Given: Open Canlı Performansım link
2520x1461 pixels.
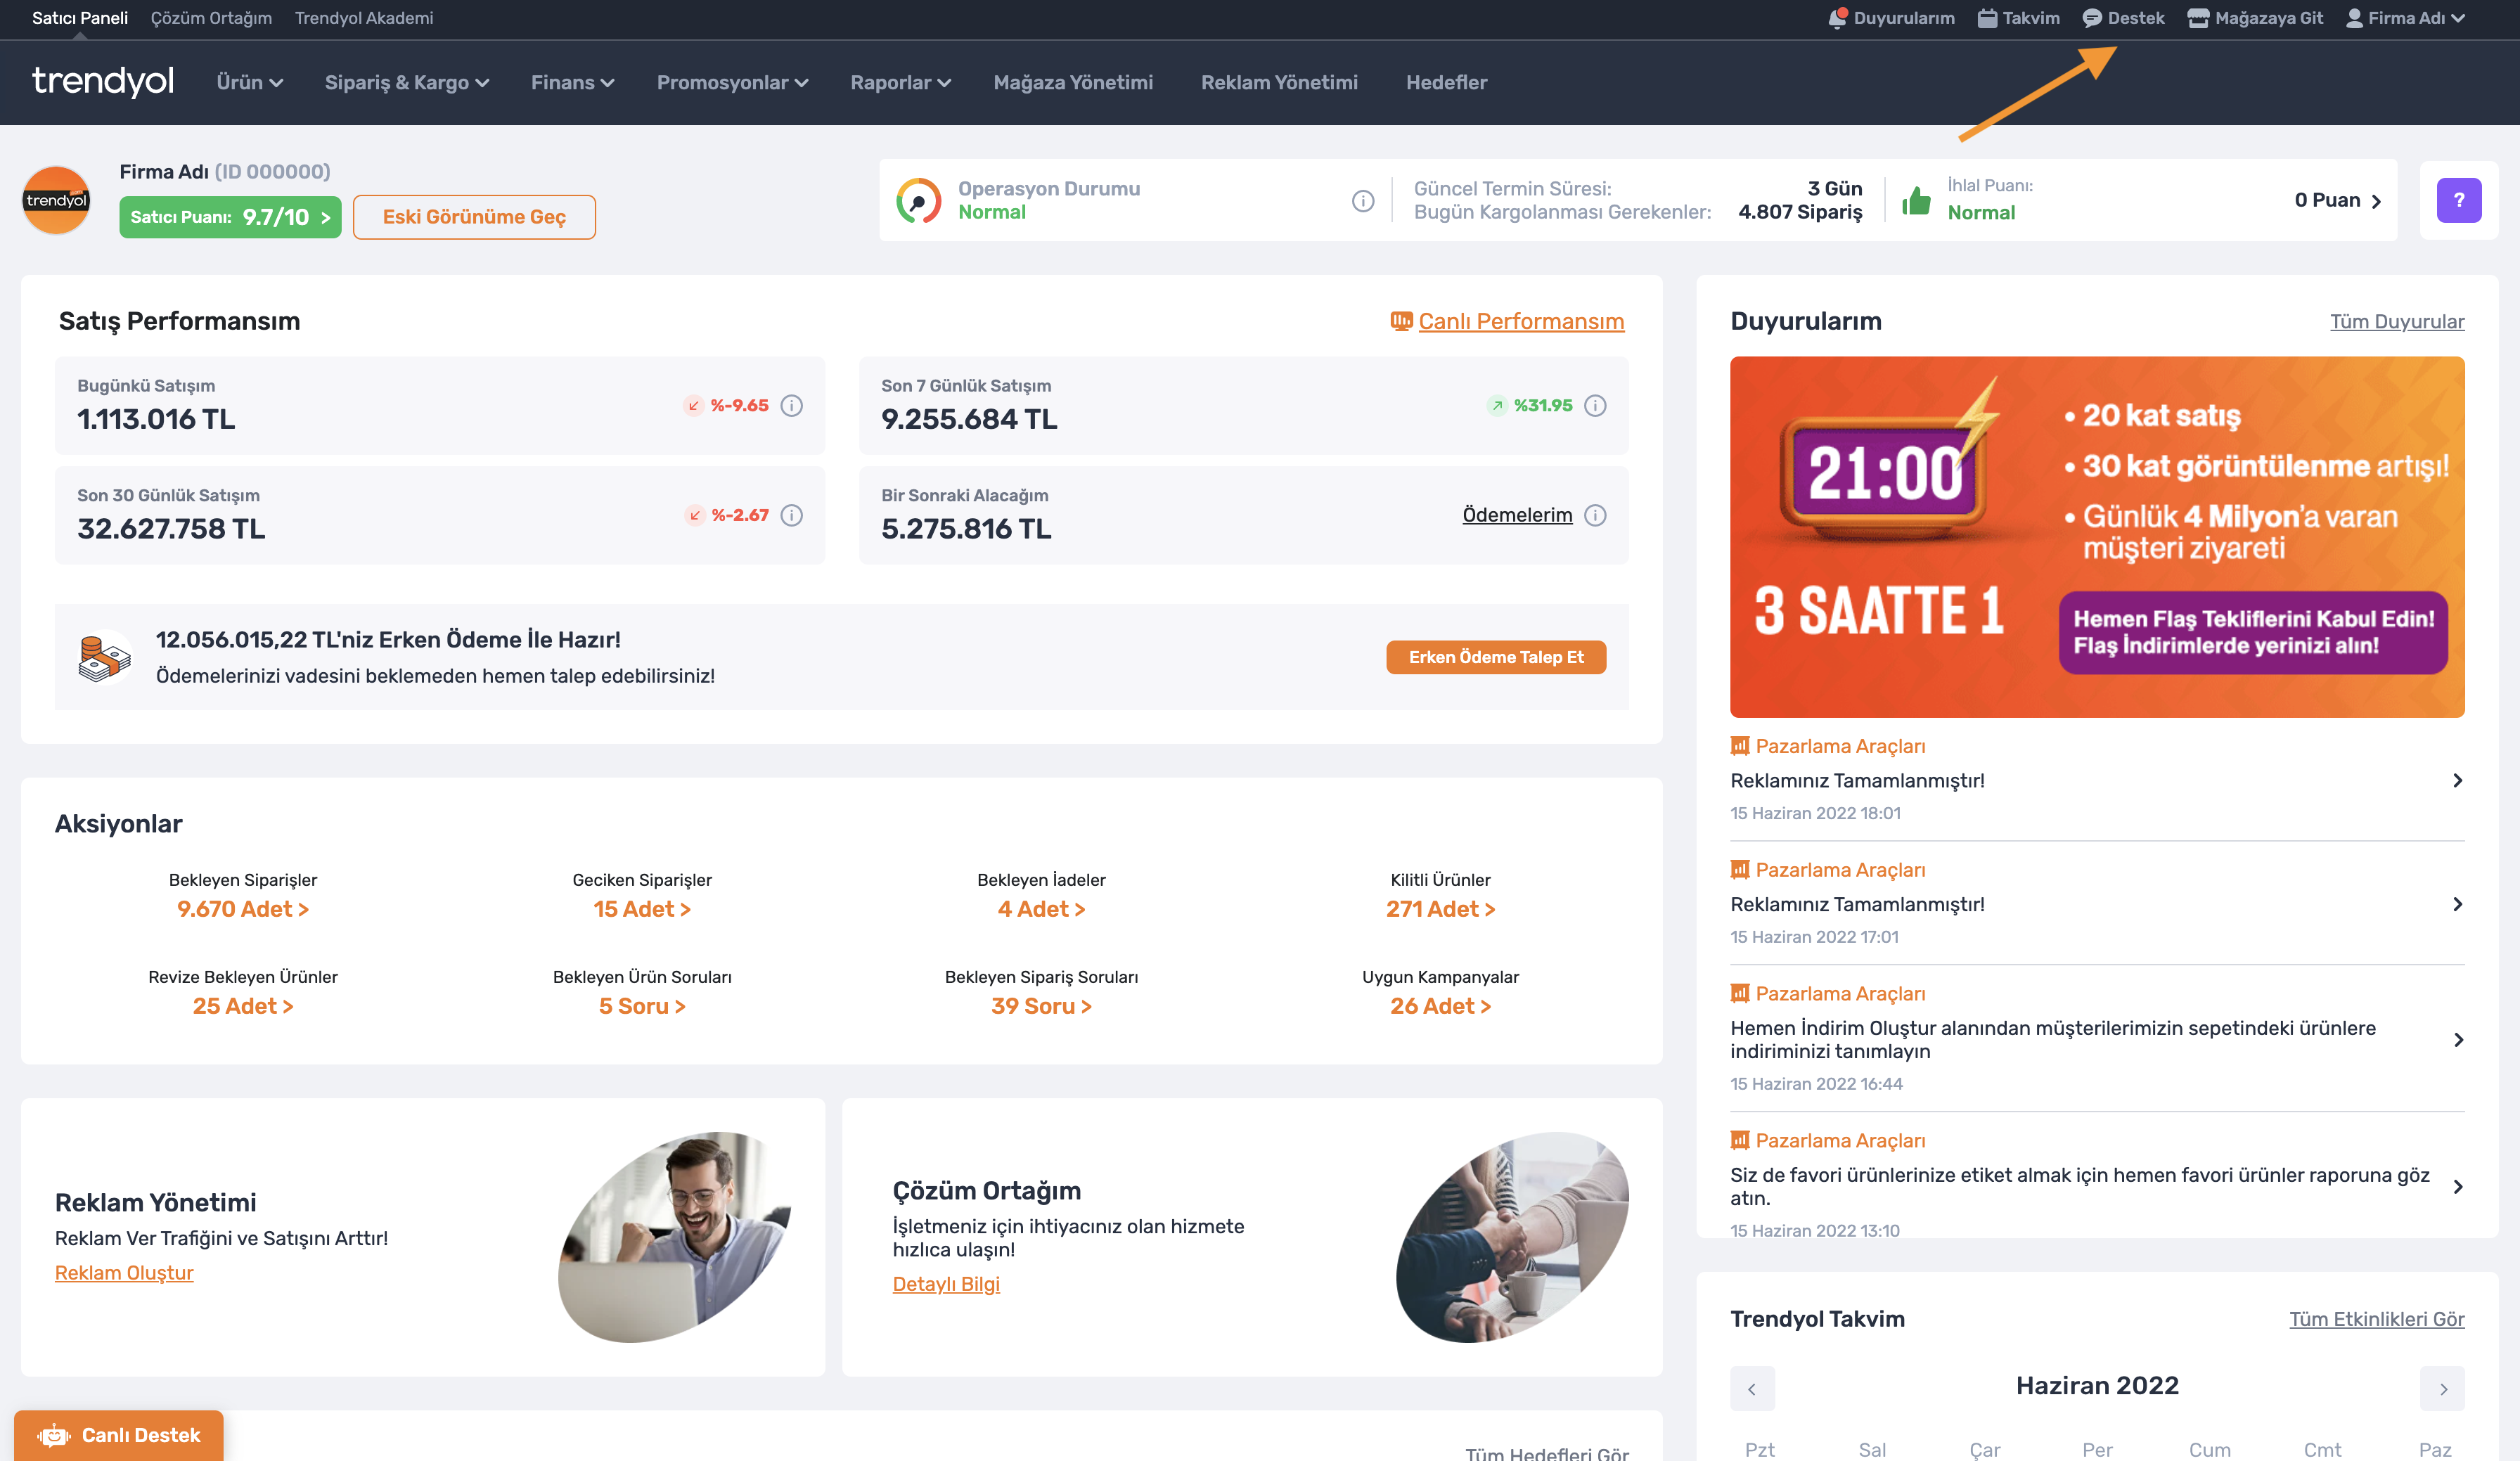Looking at the screenshot, I should click(x=1507, y=321).
